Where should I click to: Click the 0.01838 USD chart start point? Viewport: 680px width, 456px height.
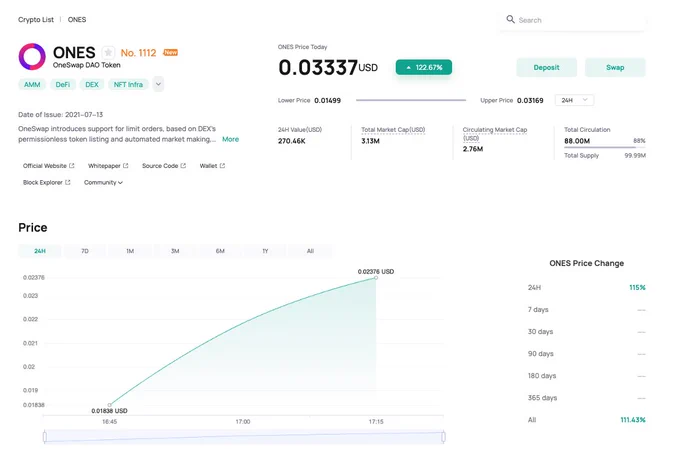point(109,405)
